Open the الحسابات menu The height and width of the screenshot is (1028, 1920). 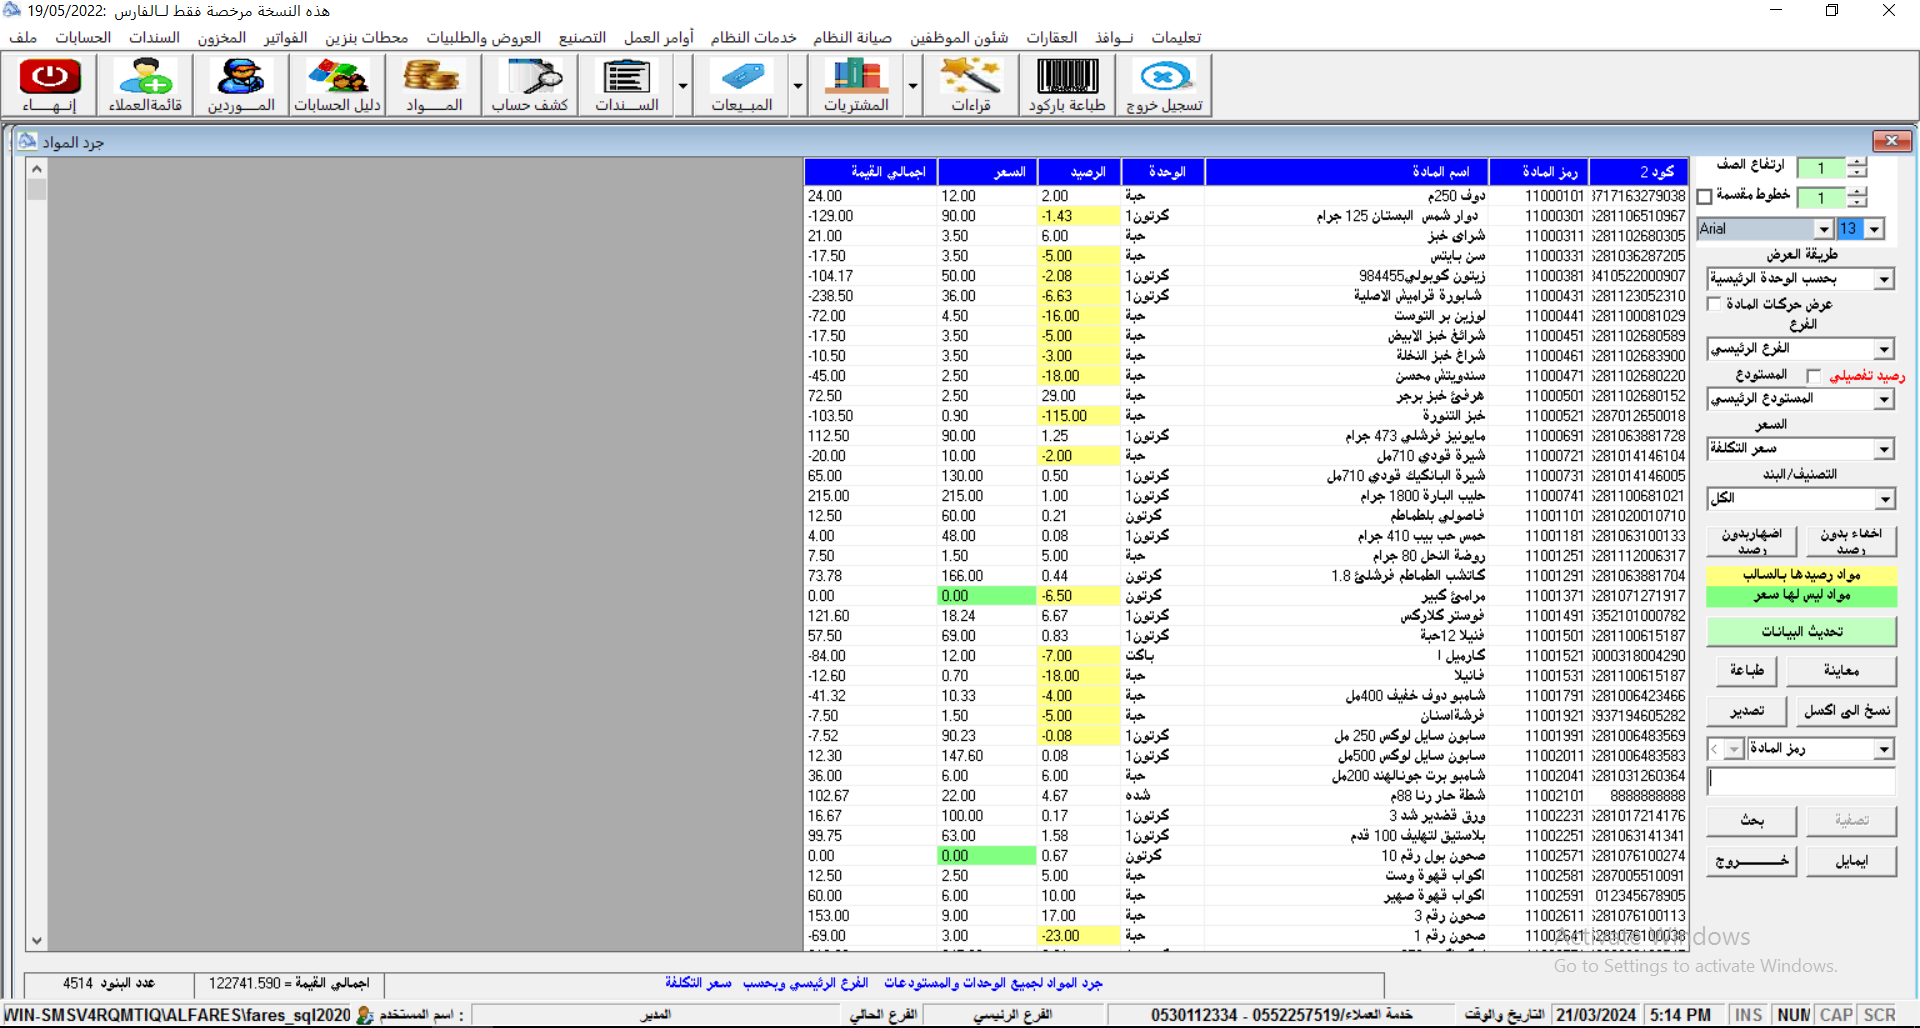83,37
